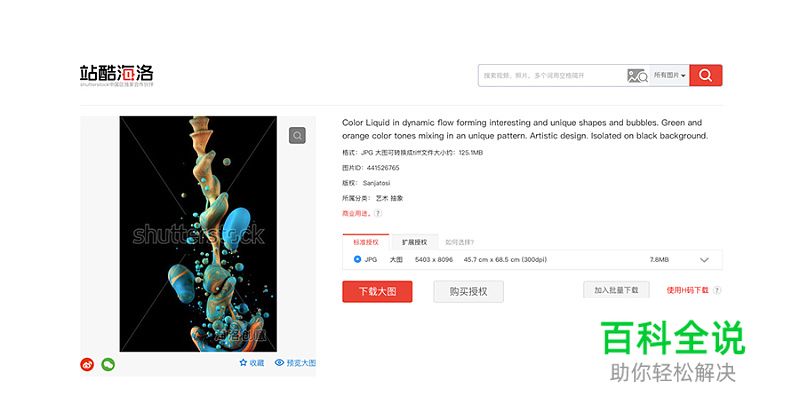
Task: Open image search via camera icon
Action: (x=637, y=76)
